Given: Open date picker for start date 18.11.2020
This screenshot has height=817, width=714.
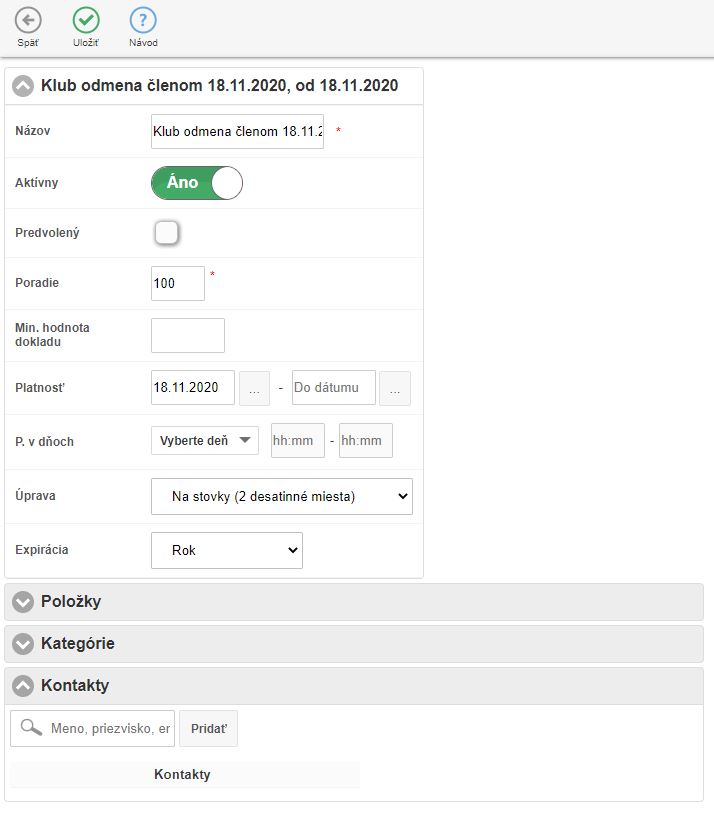Looking at the screenshot, I should pyautogui.click(x=255, y=388).
